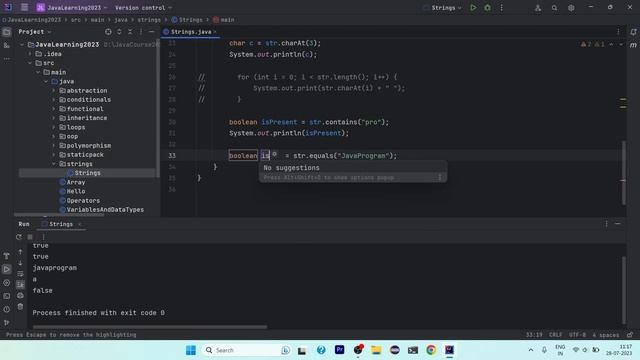Screen dimensions: 640x360
Task: Open the Array class
Action: [x=76, y=182]
